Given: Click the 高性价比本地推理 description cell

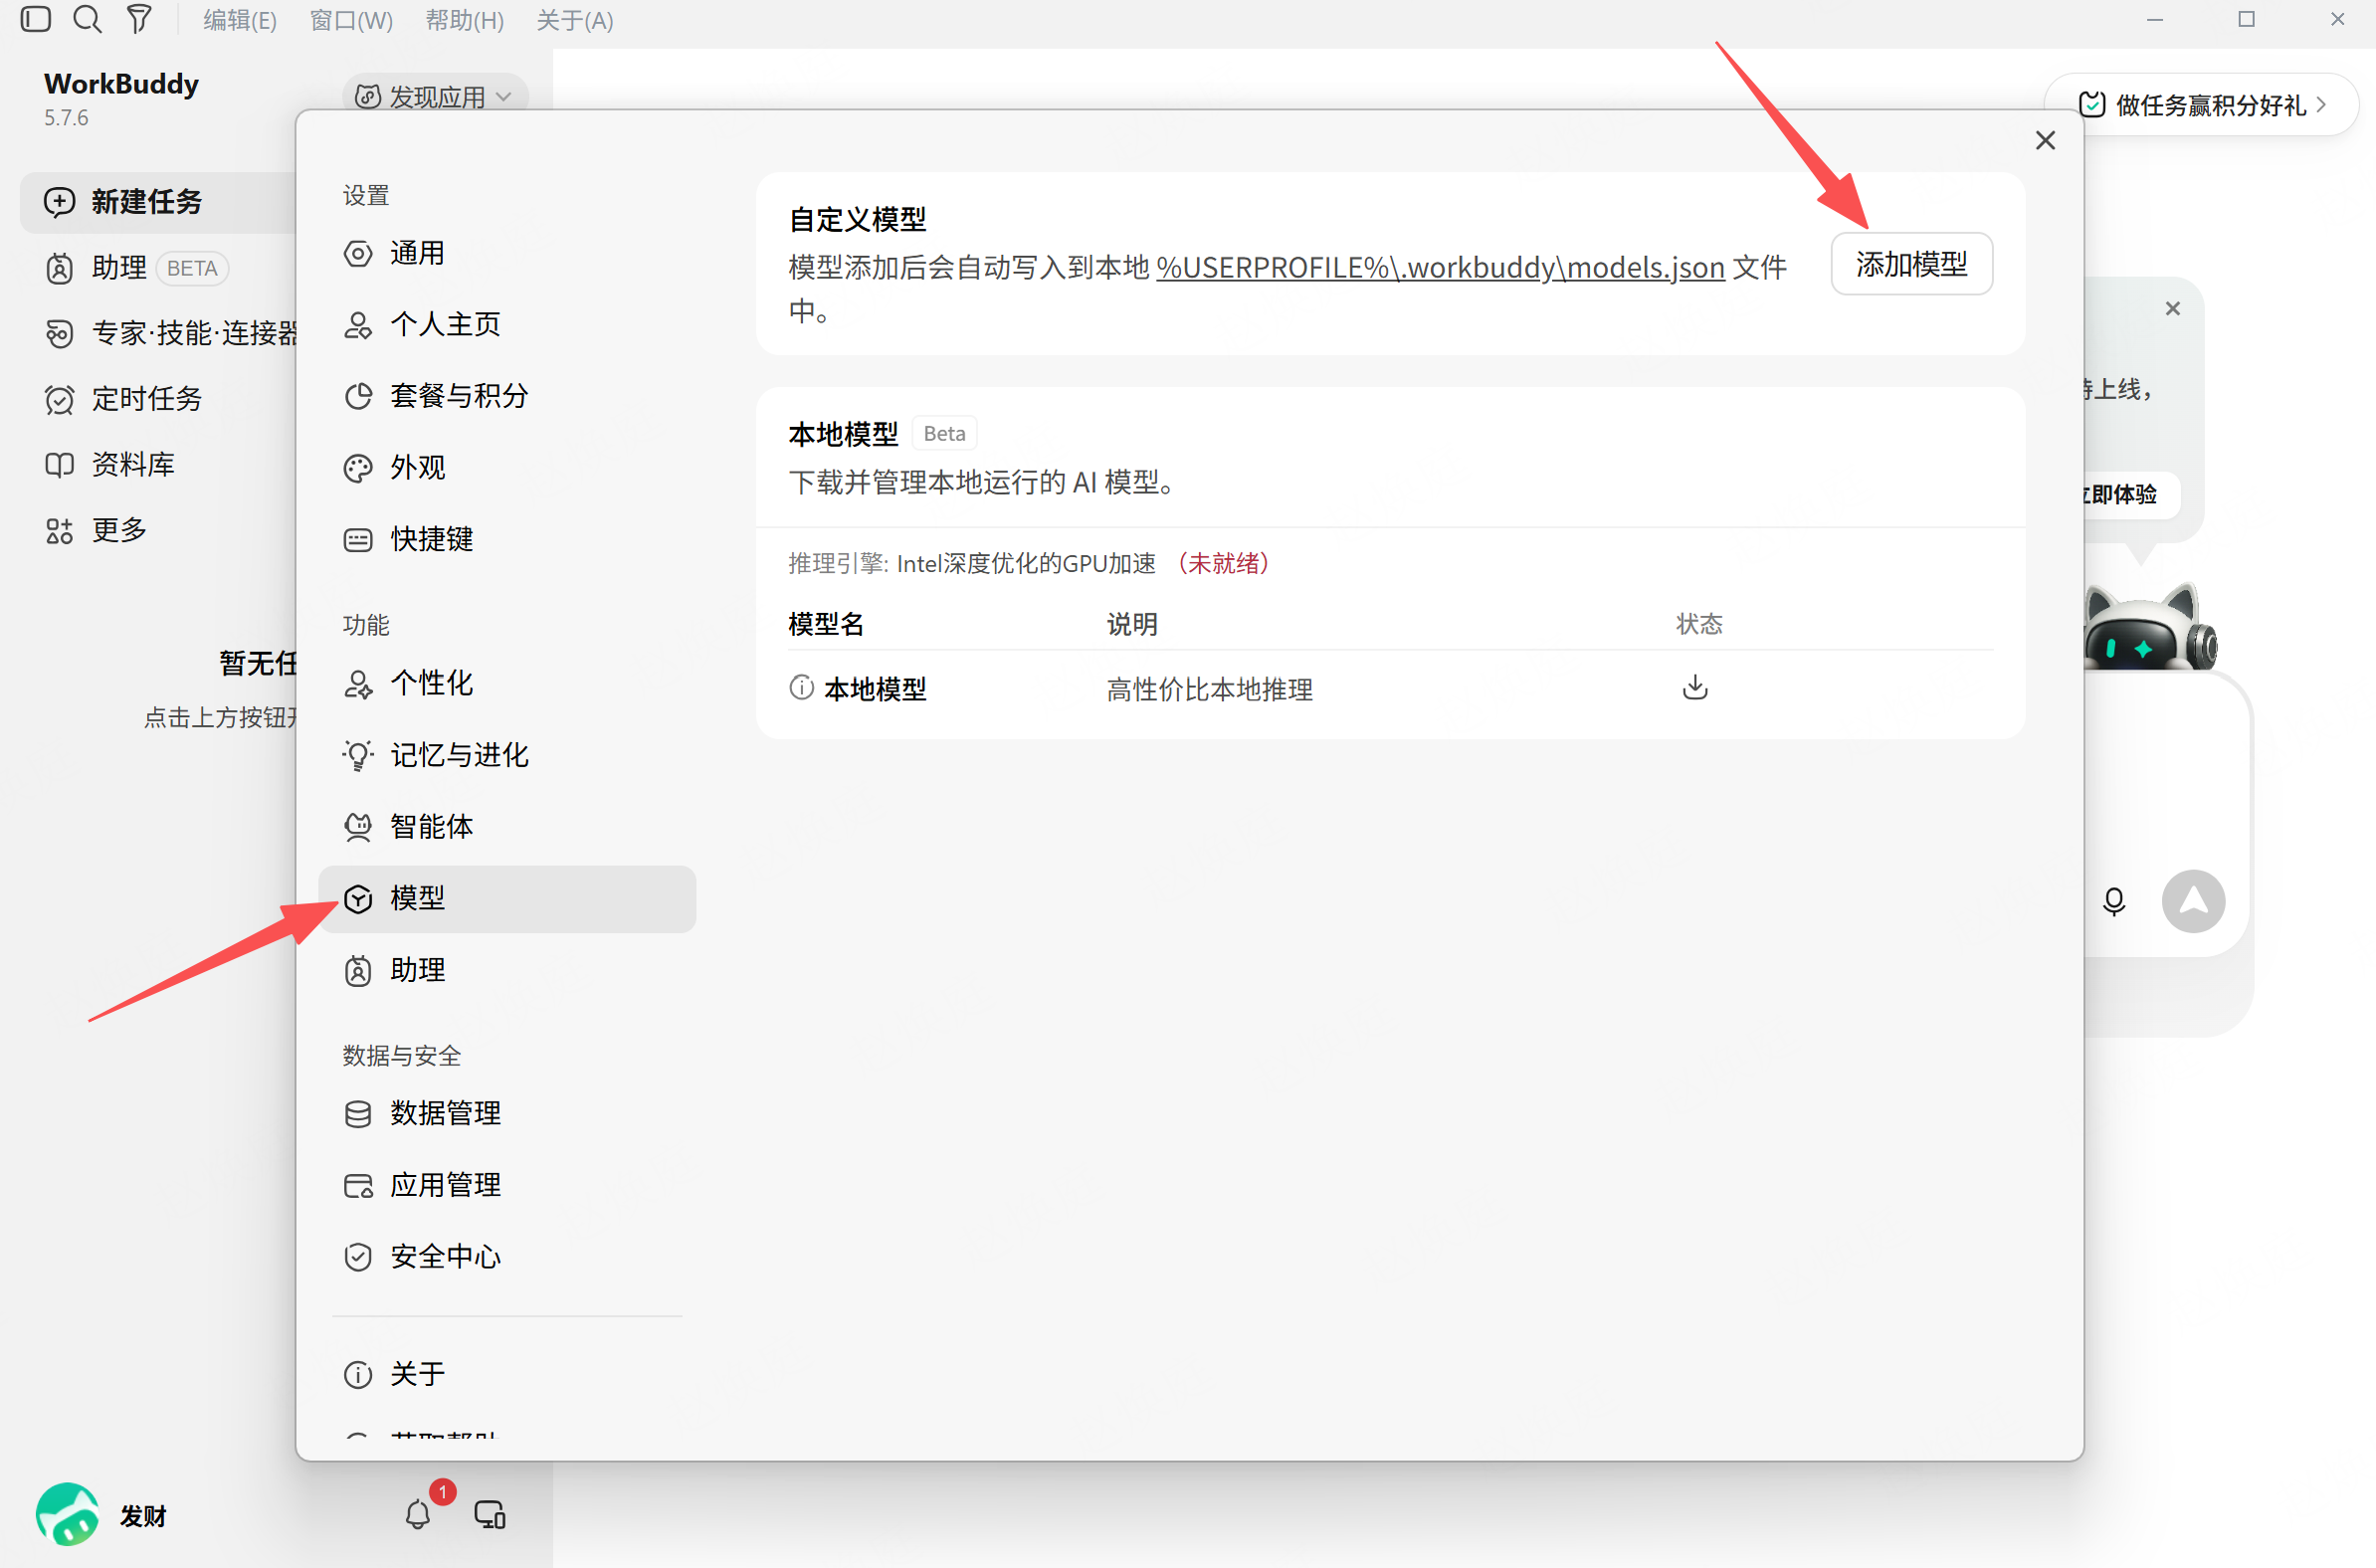Looking at the screenshot, I should (1209, 689).
